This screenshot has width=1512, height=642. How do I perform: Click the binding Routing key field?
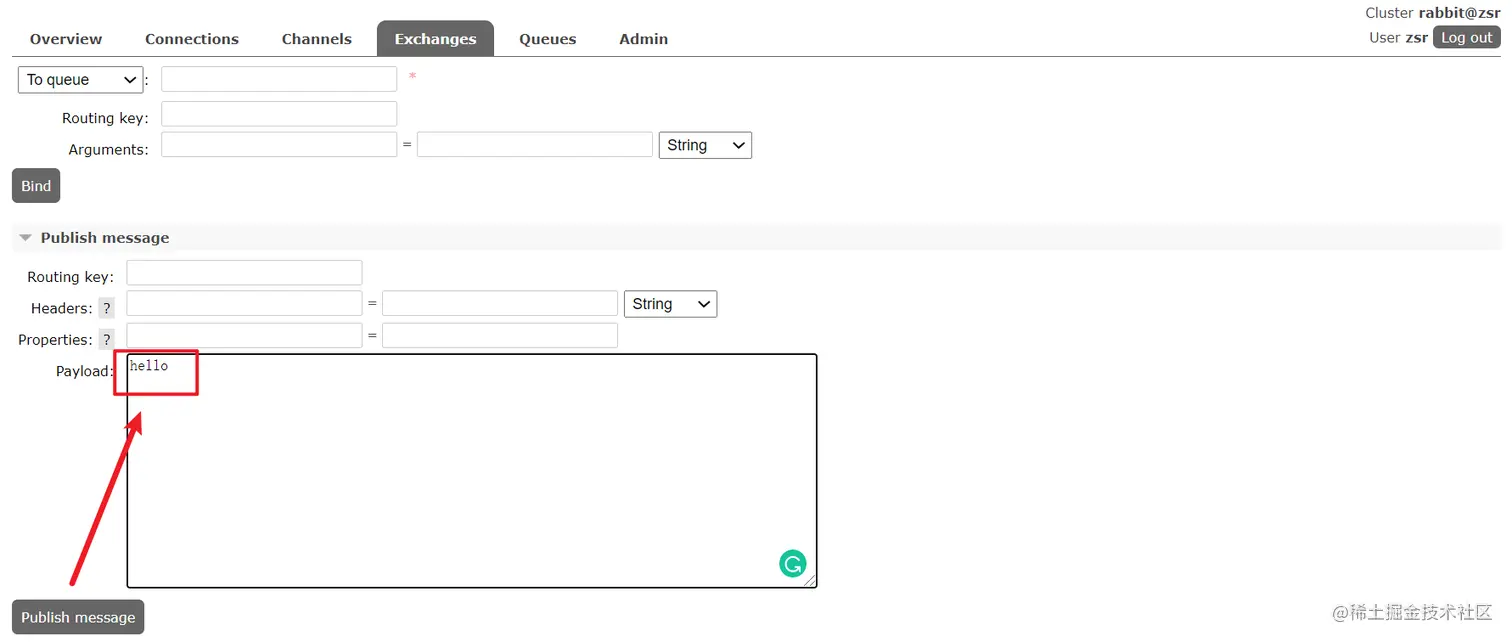pyautogui.click(x=279, y=114)
